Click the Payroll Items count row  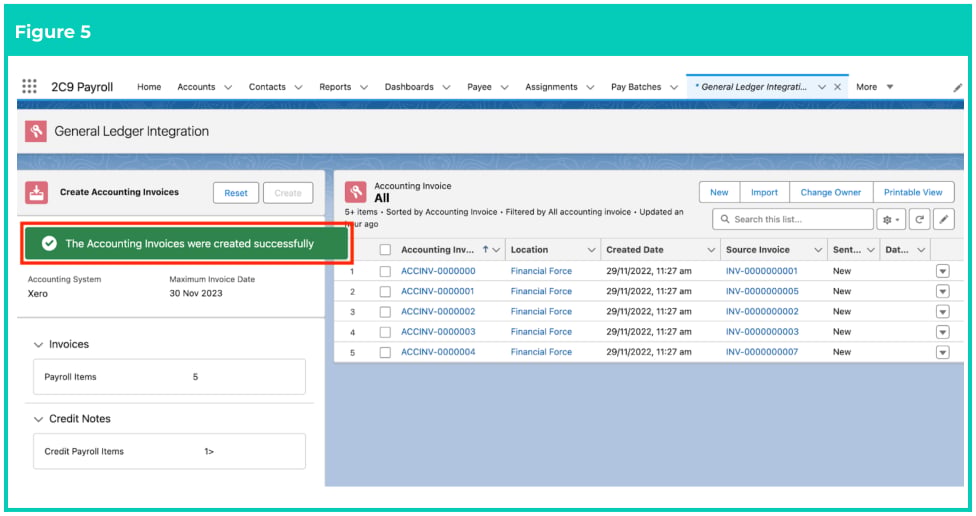tap(169, 377)
